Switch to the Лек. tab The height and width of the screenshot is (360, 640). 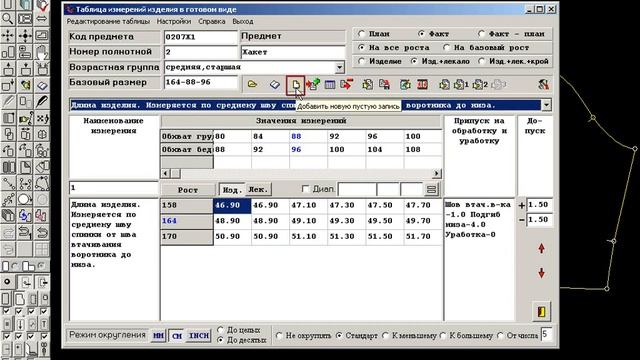click(258, 189)
